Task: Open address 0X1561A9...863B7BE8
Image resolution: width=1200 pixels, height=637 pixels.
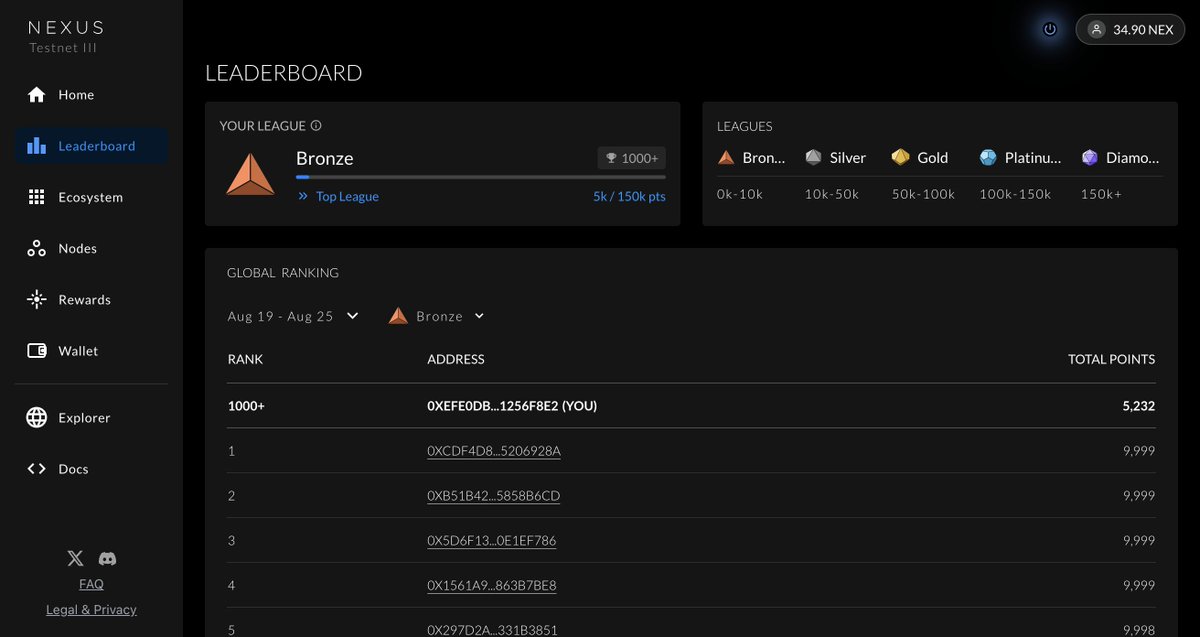Action: 492,586
